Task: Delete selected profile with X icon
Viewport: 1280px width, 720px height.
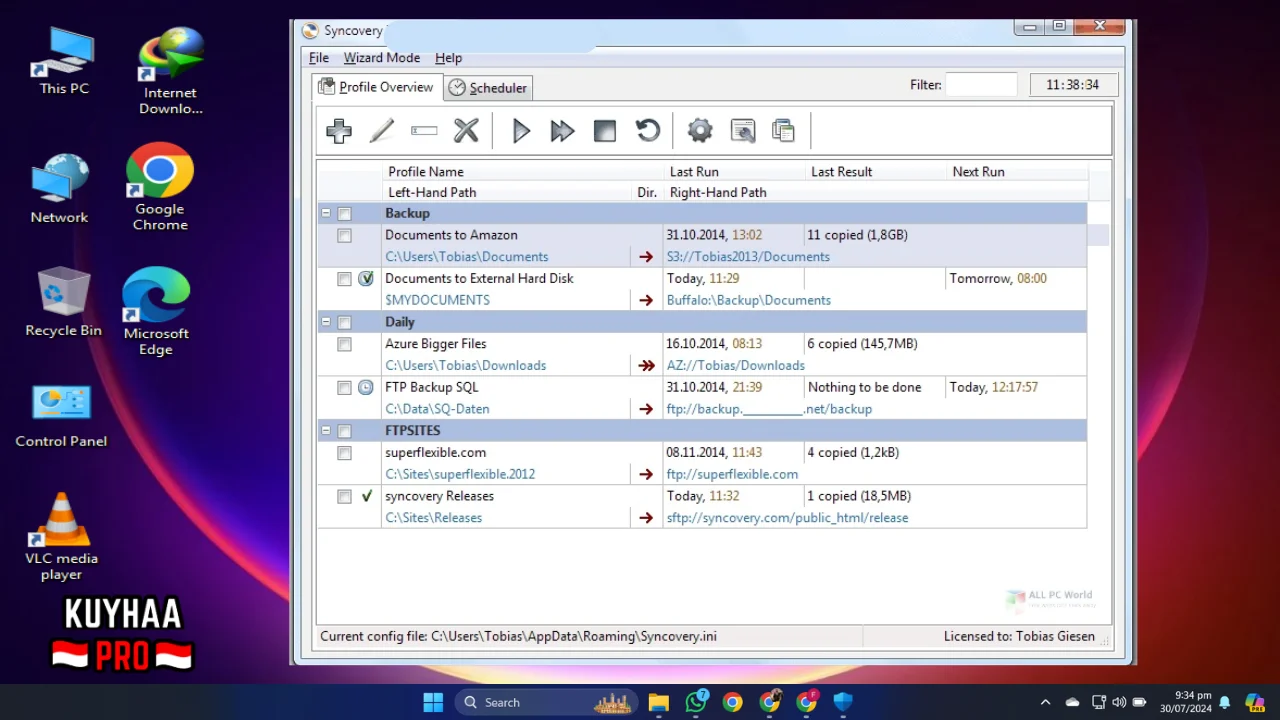Action: pyautogui.click(x=466, y=131)
